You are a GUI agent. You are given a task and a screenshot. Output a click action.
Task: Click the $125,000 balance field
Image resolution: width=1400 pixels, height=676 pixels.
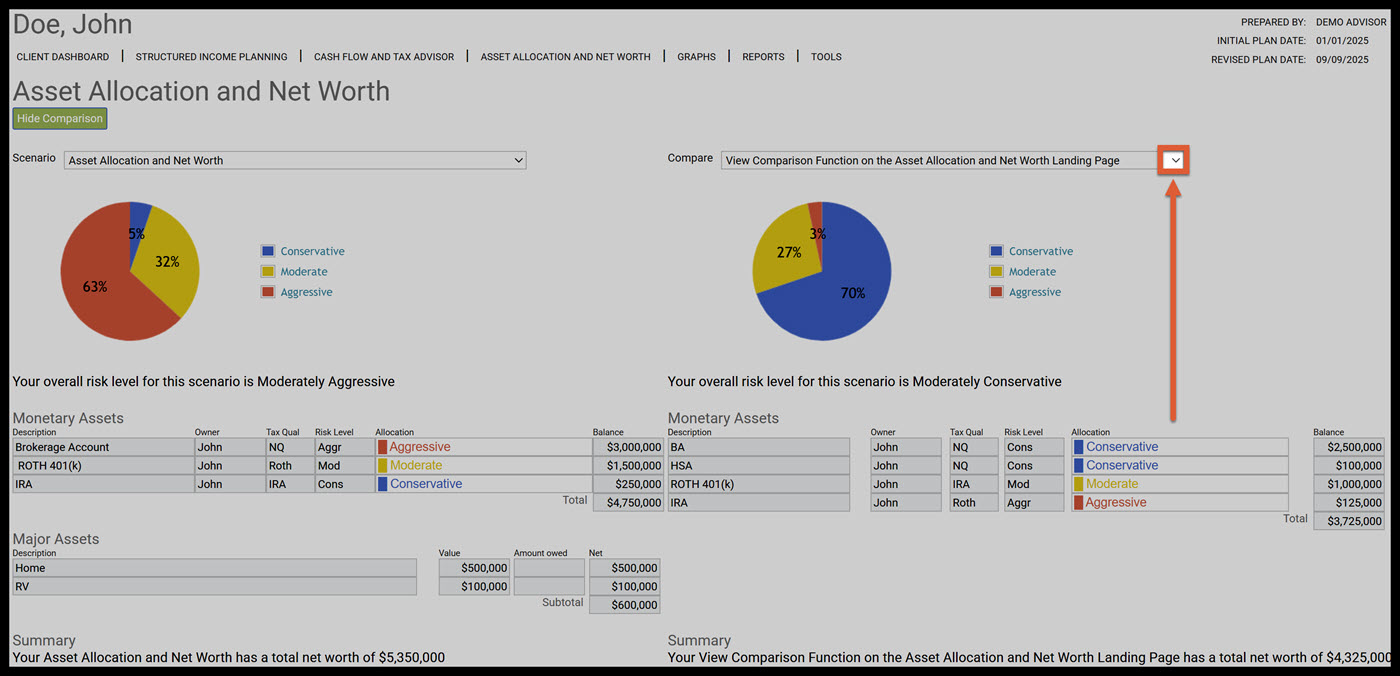point(1349,503)
